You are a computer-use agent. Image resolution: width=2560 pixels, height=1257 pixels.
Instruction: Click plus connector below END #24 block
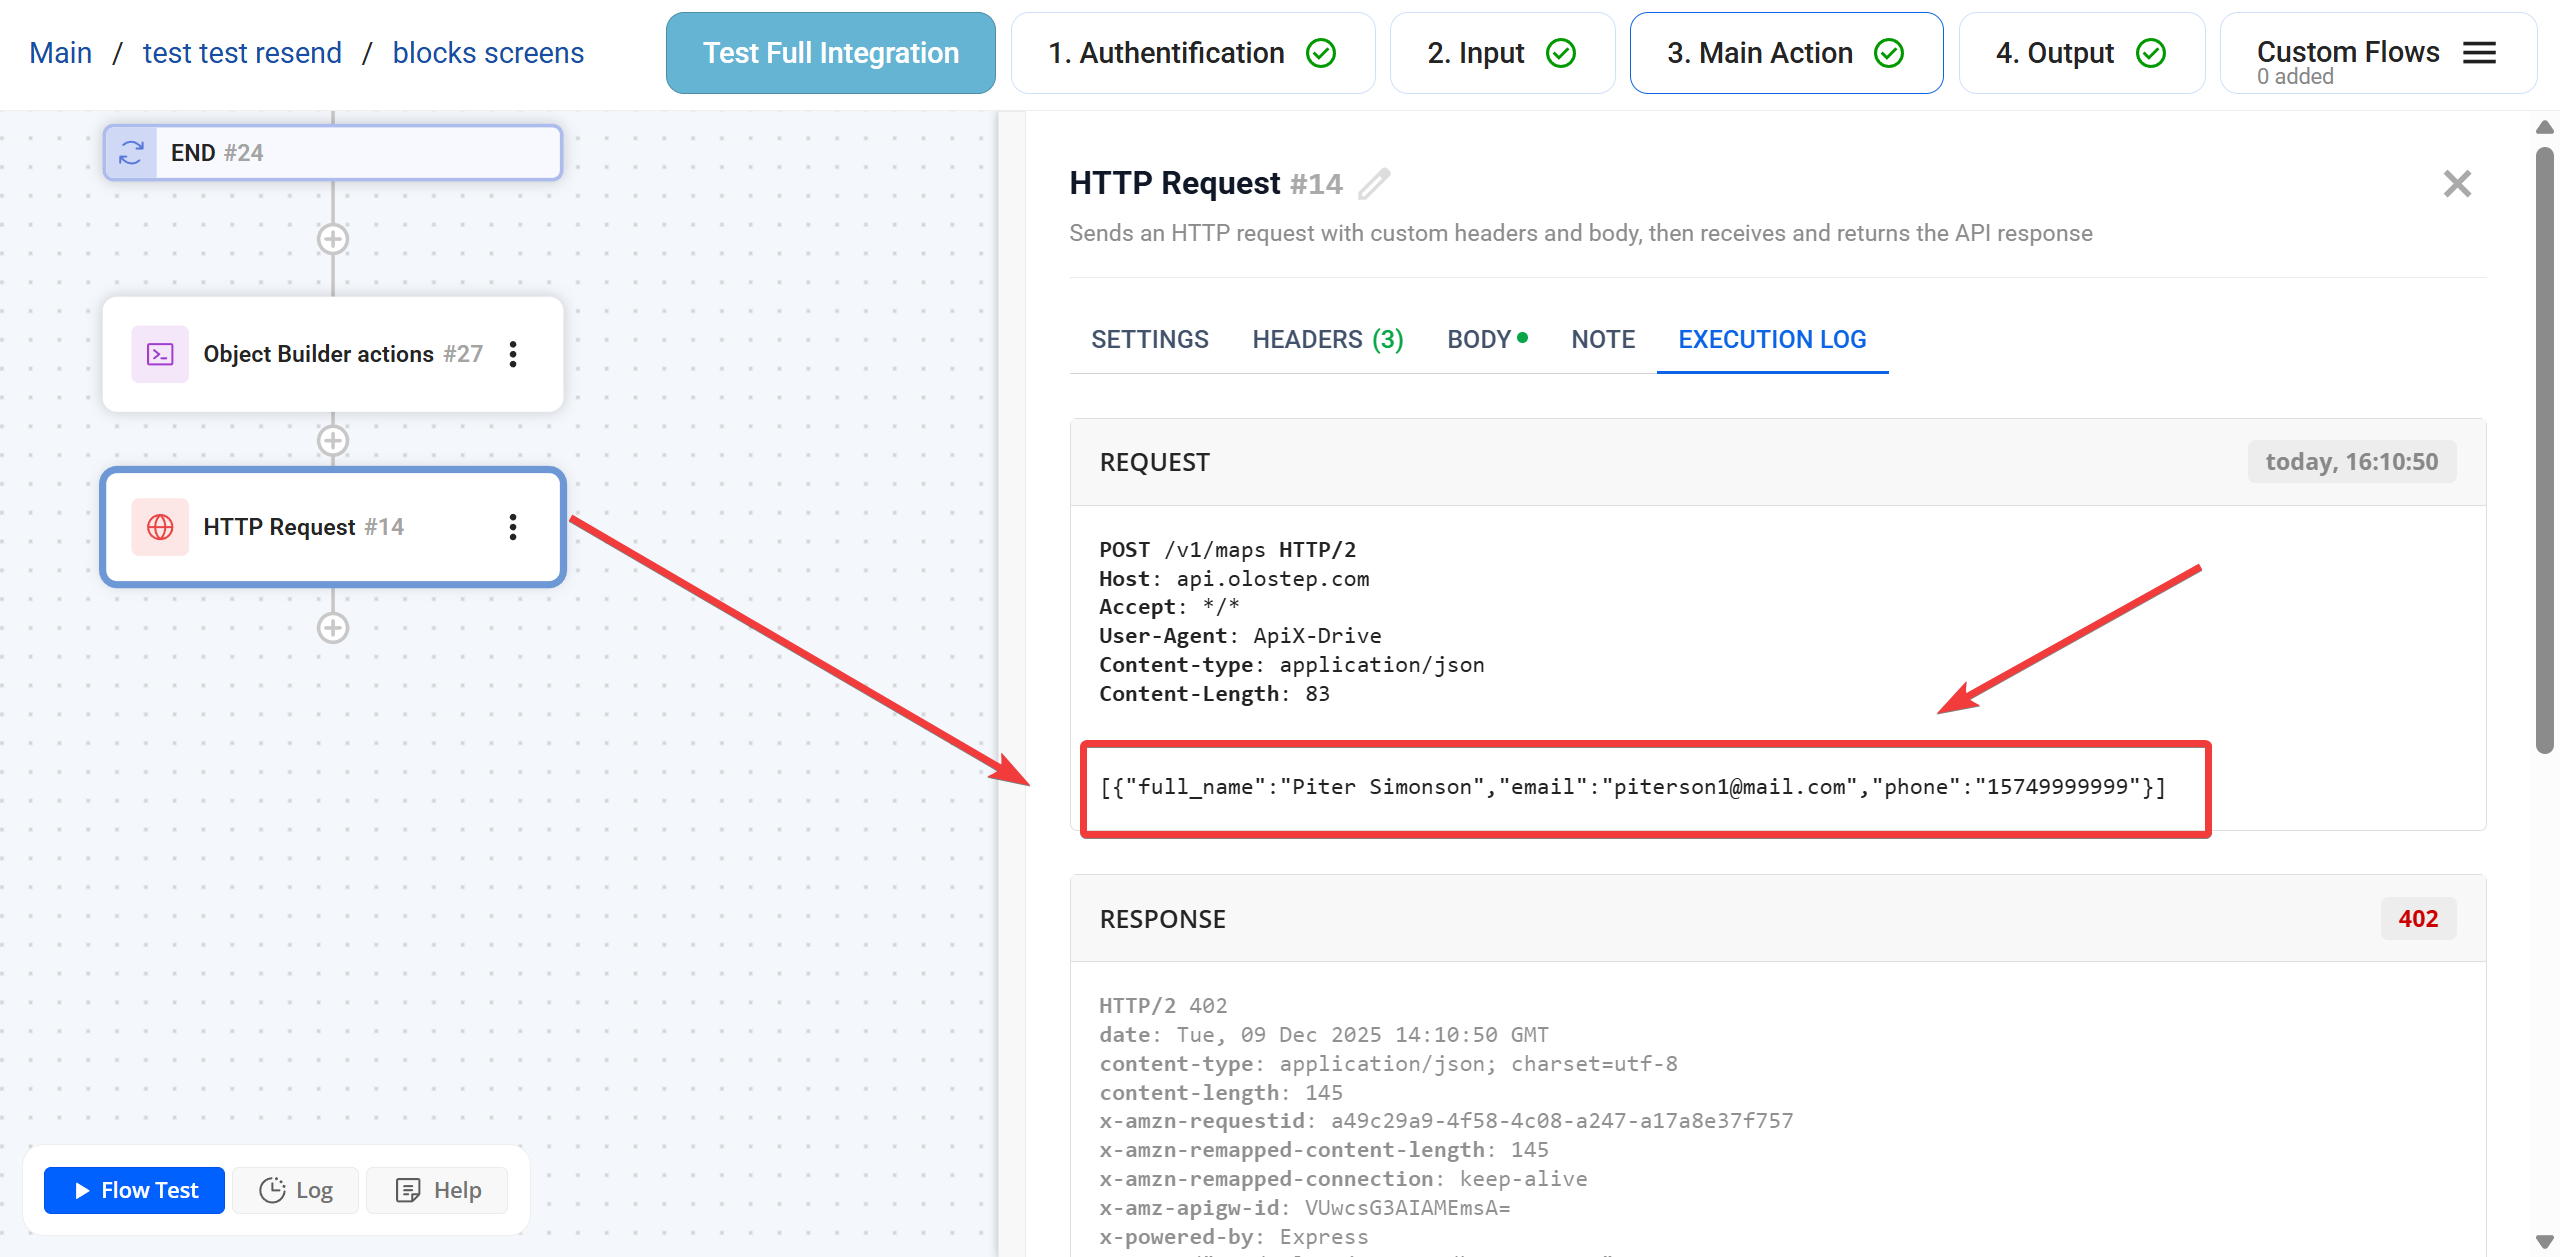coord(333,239)
